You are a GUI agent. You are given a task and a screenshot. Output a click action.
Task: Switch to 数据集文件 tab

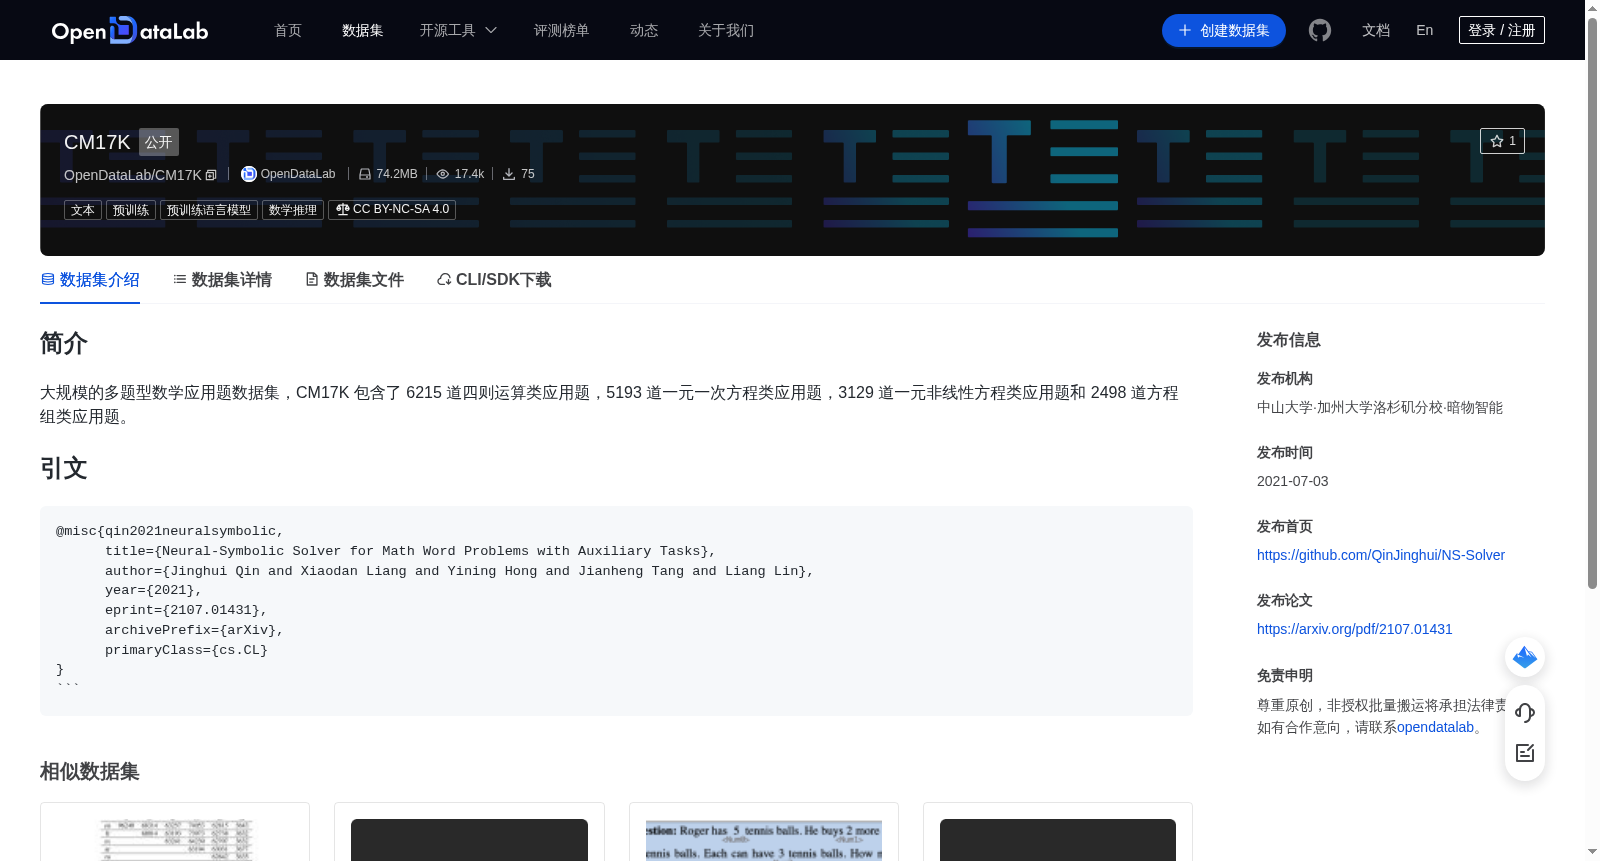[354, 280]
